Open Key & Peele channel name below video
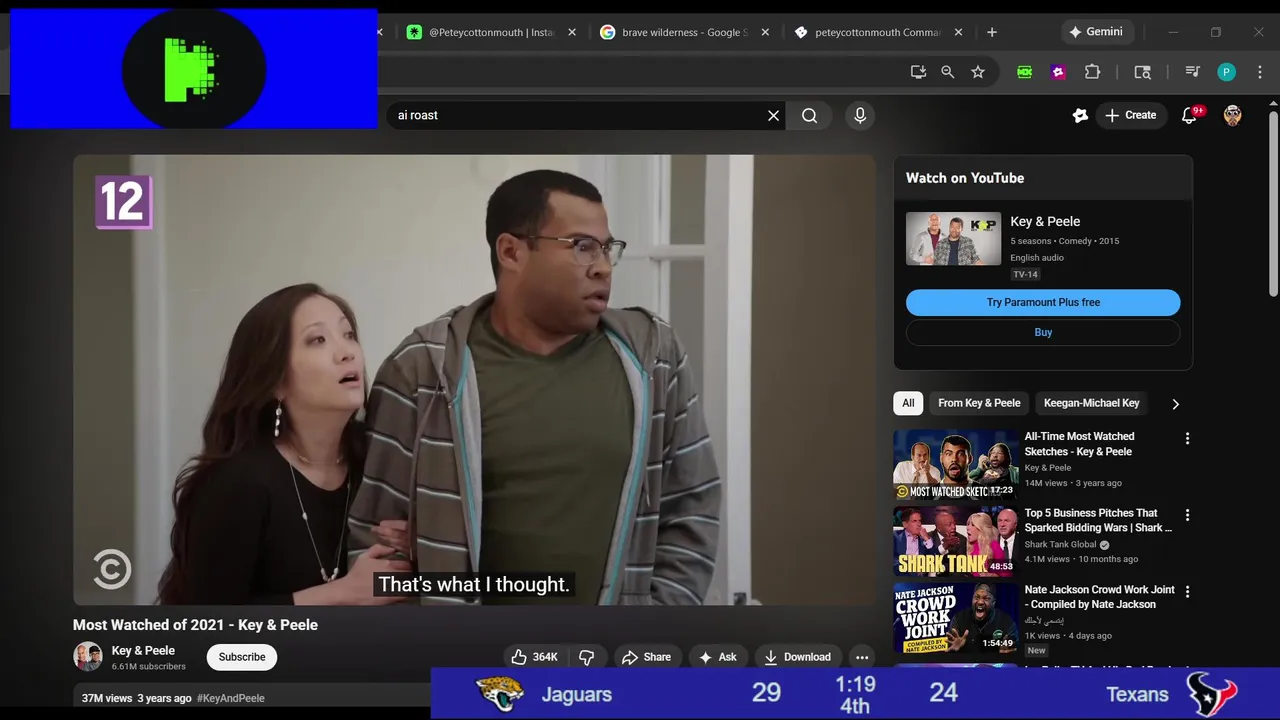The height and width of the screenshot is (720, 1280). 143,650
